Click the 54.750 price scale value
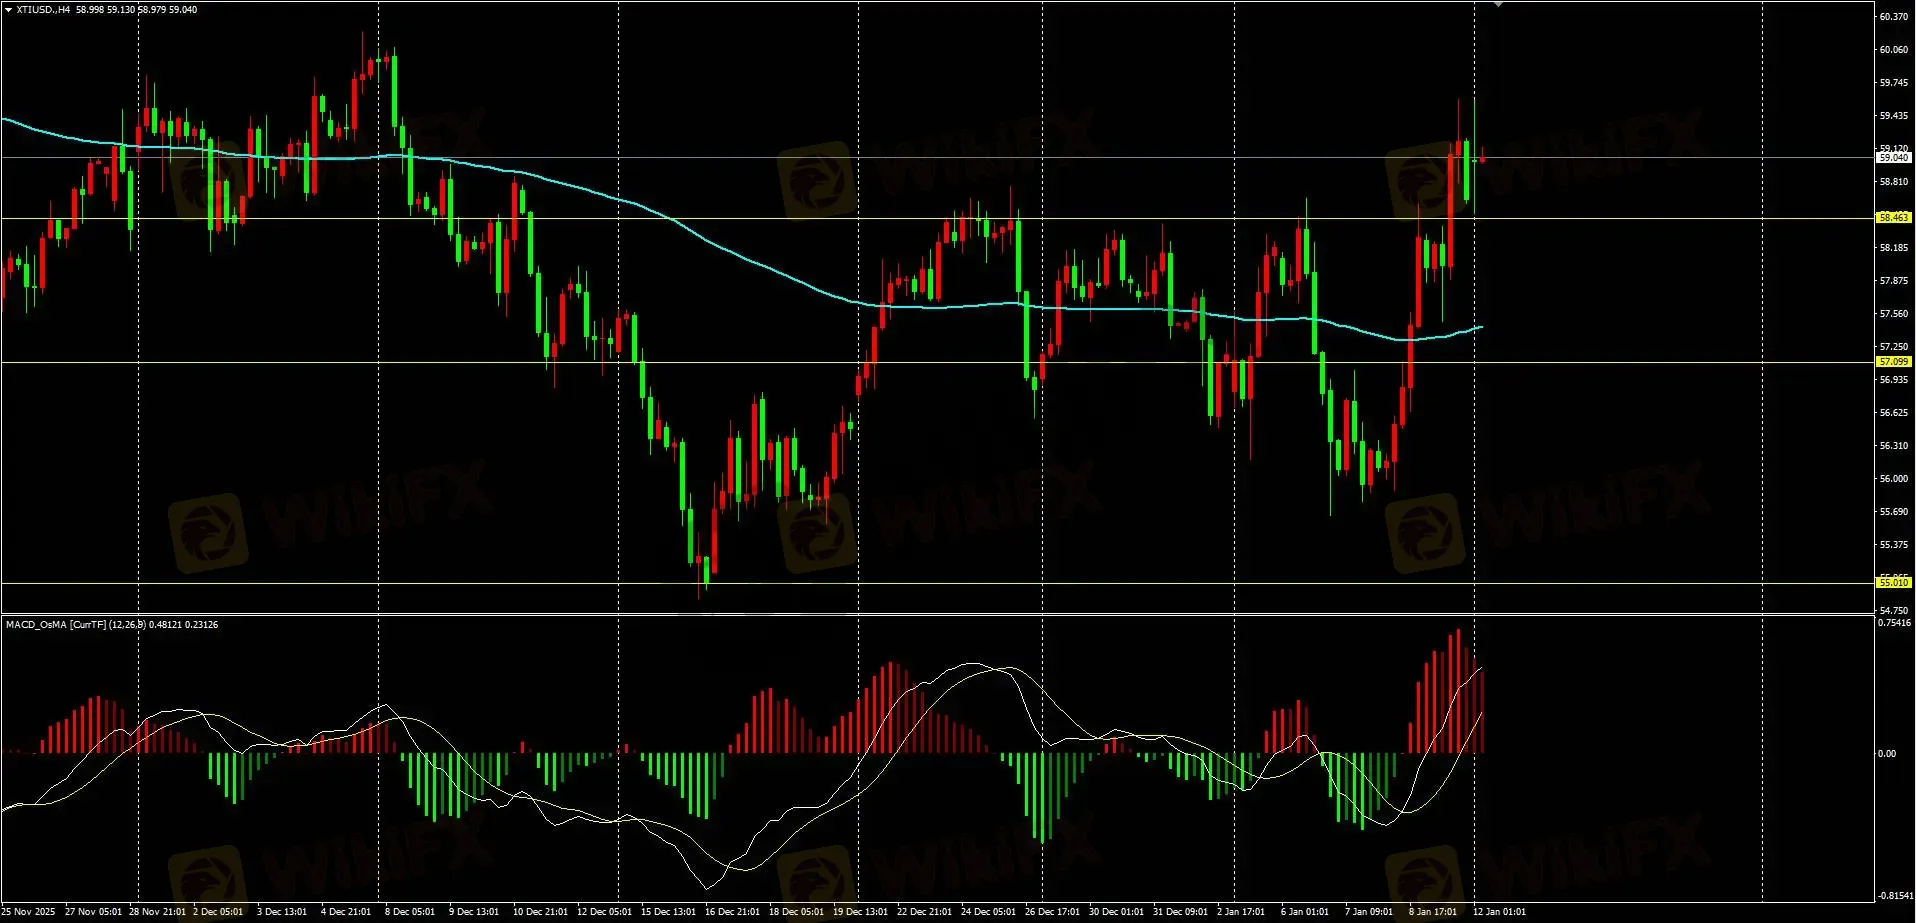1916x923 pixels. coord(1894,610)
